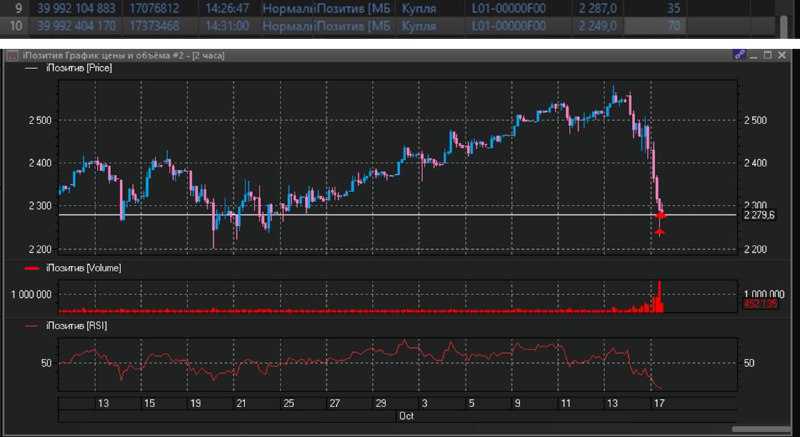Click order number 39 992 404 170
Screen dimensions: 800x437
[x=77, y=25]
